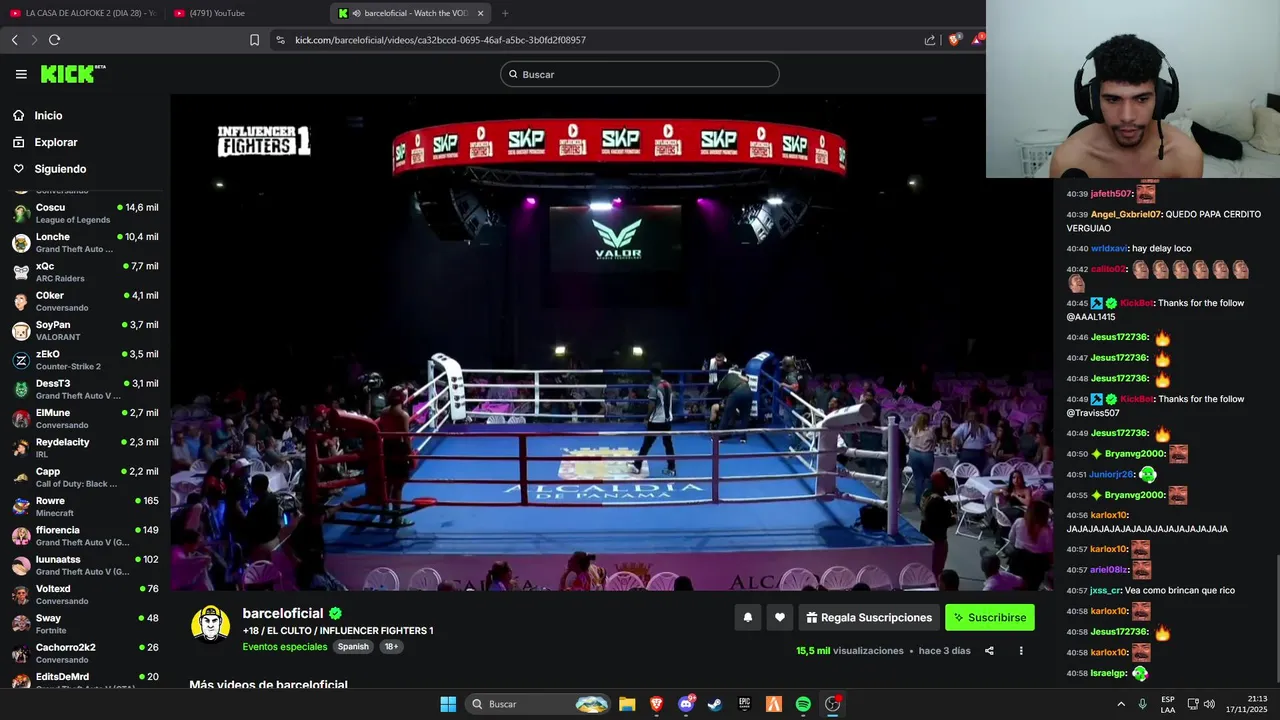Click Angel_Gxbriel07 username in chat
This screenshot has width=1280, height=720.
pos(1126,214)
